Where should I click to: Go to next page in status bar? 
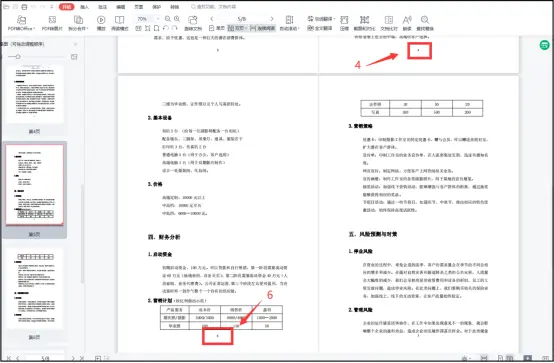tap(73, 358)
